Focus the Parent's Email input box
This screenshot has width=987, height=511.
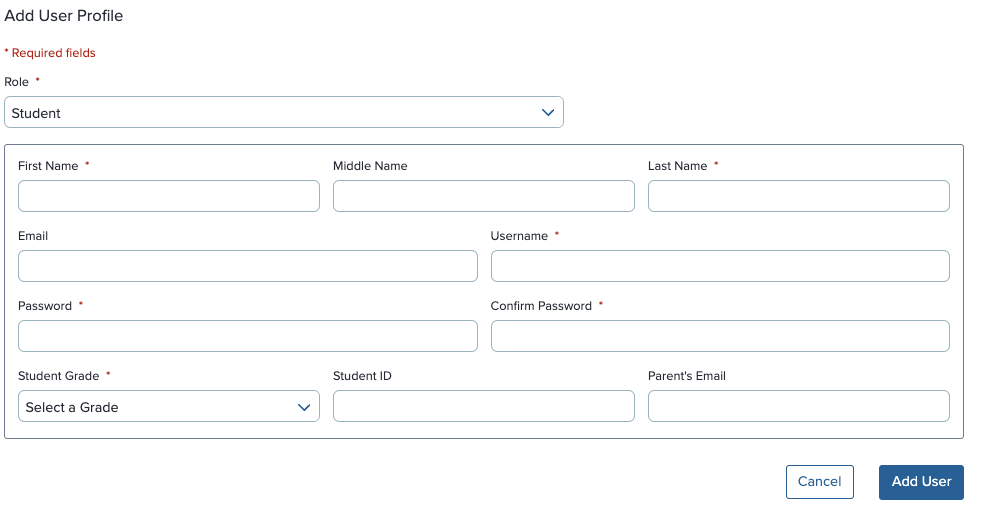tap(799, 407)
